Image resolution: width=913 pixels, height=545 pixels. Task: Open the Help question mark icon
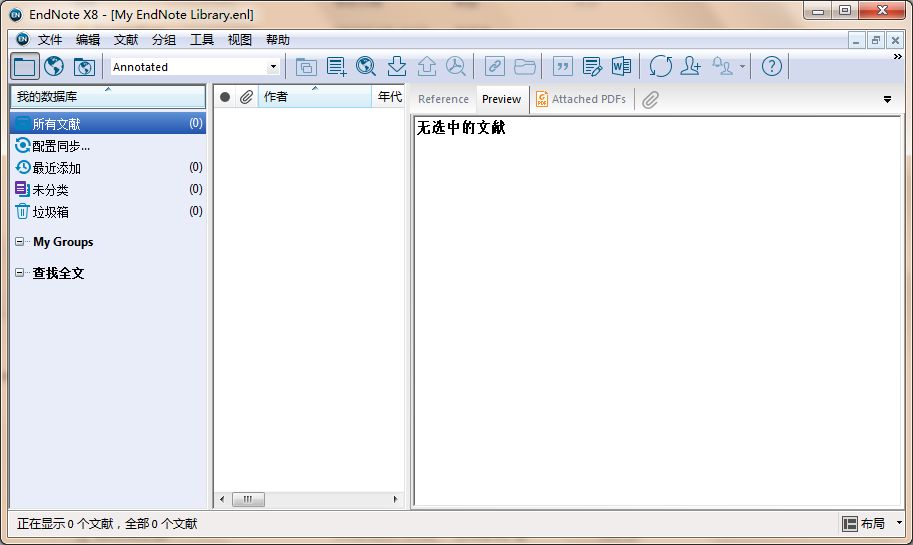pos(772,66)
